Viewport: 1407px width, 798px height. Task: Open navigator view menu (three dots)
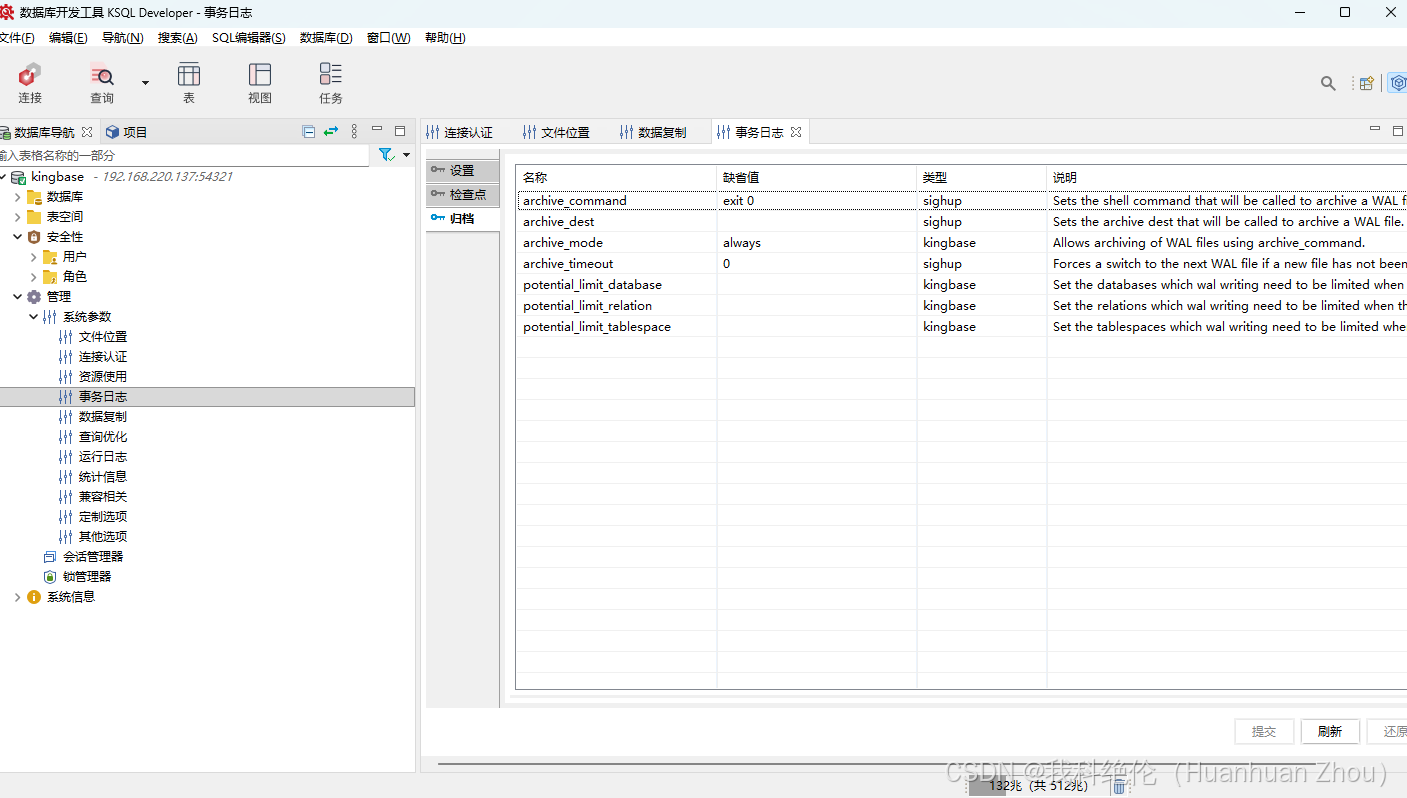(x=354, y=131)
